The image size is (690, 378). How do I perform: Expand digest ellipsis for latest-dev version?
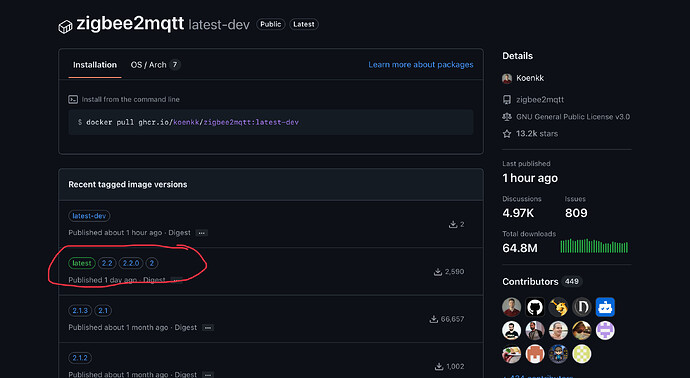click(202, 233)
